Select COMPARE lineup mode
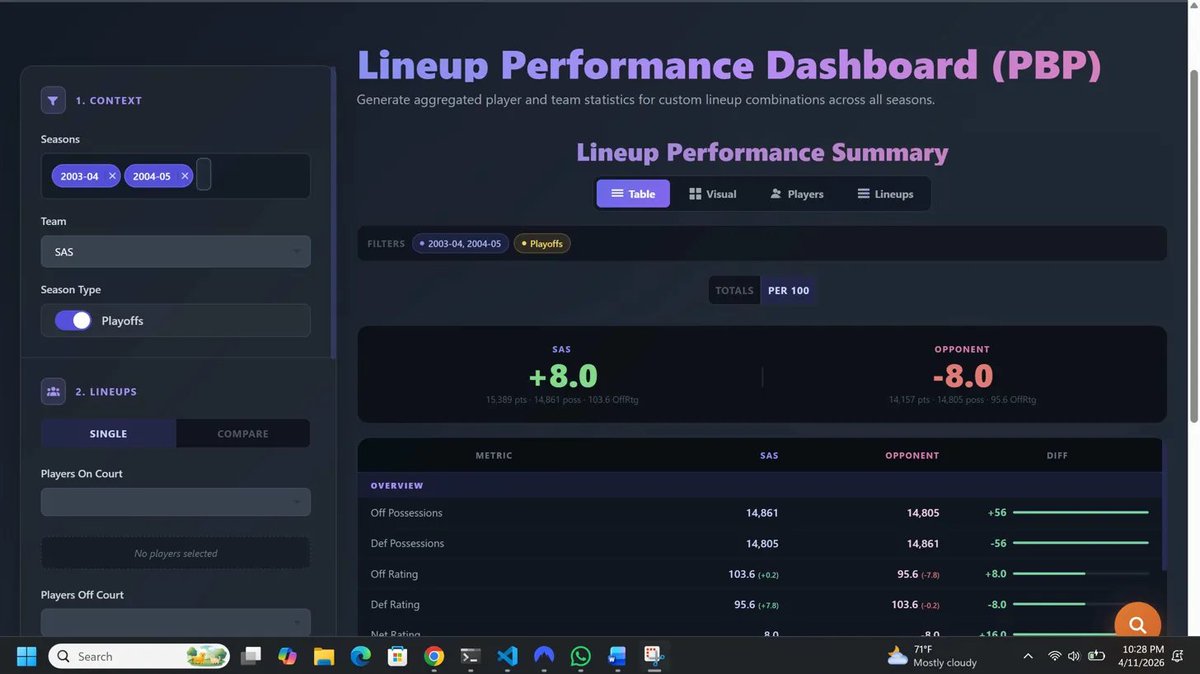Viewport: 1200px width, 674px height. (243, 433)
